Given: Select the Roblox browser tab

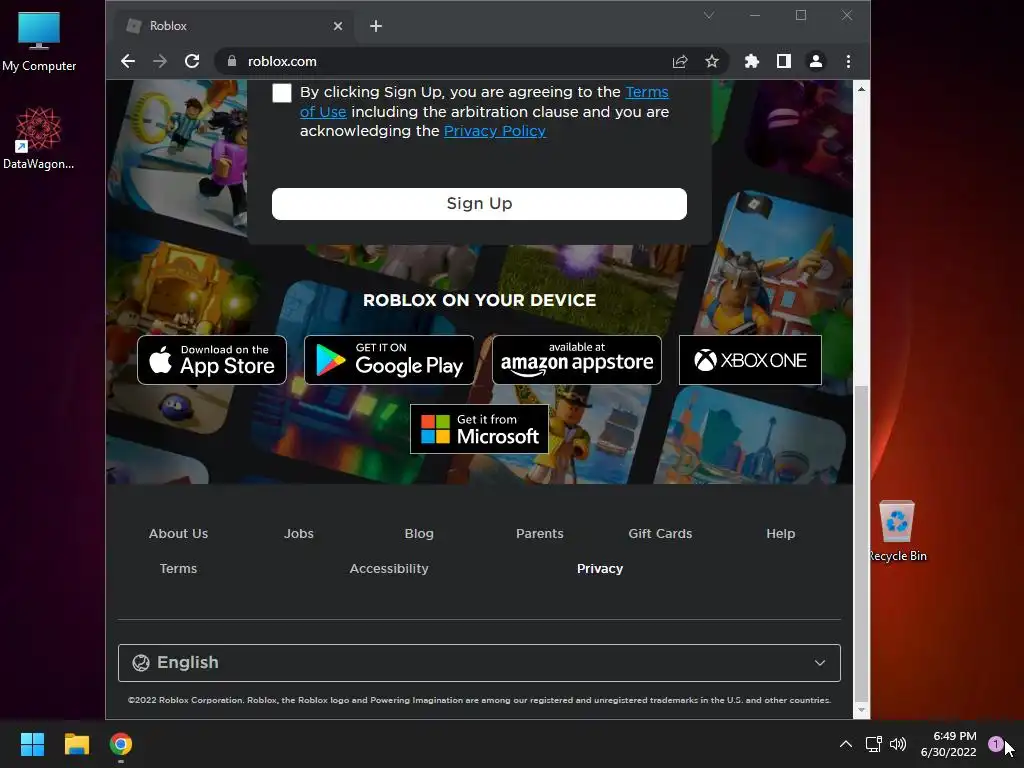Looking at the screenshot, I should (x=234, y=26).
